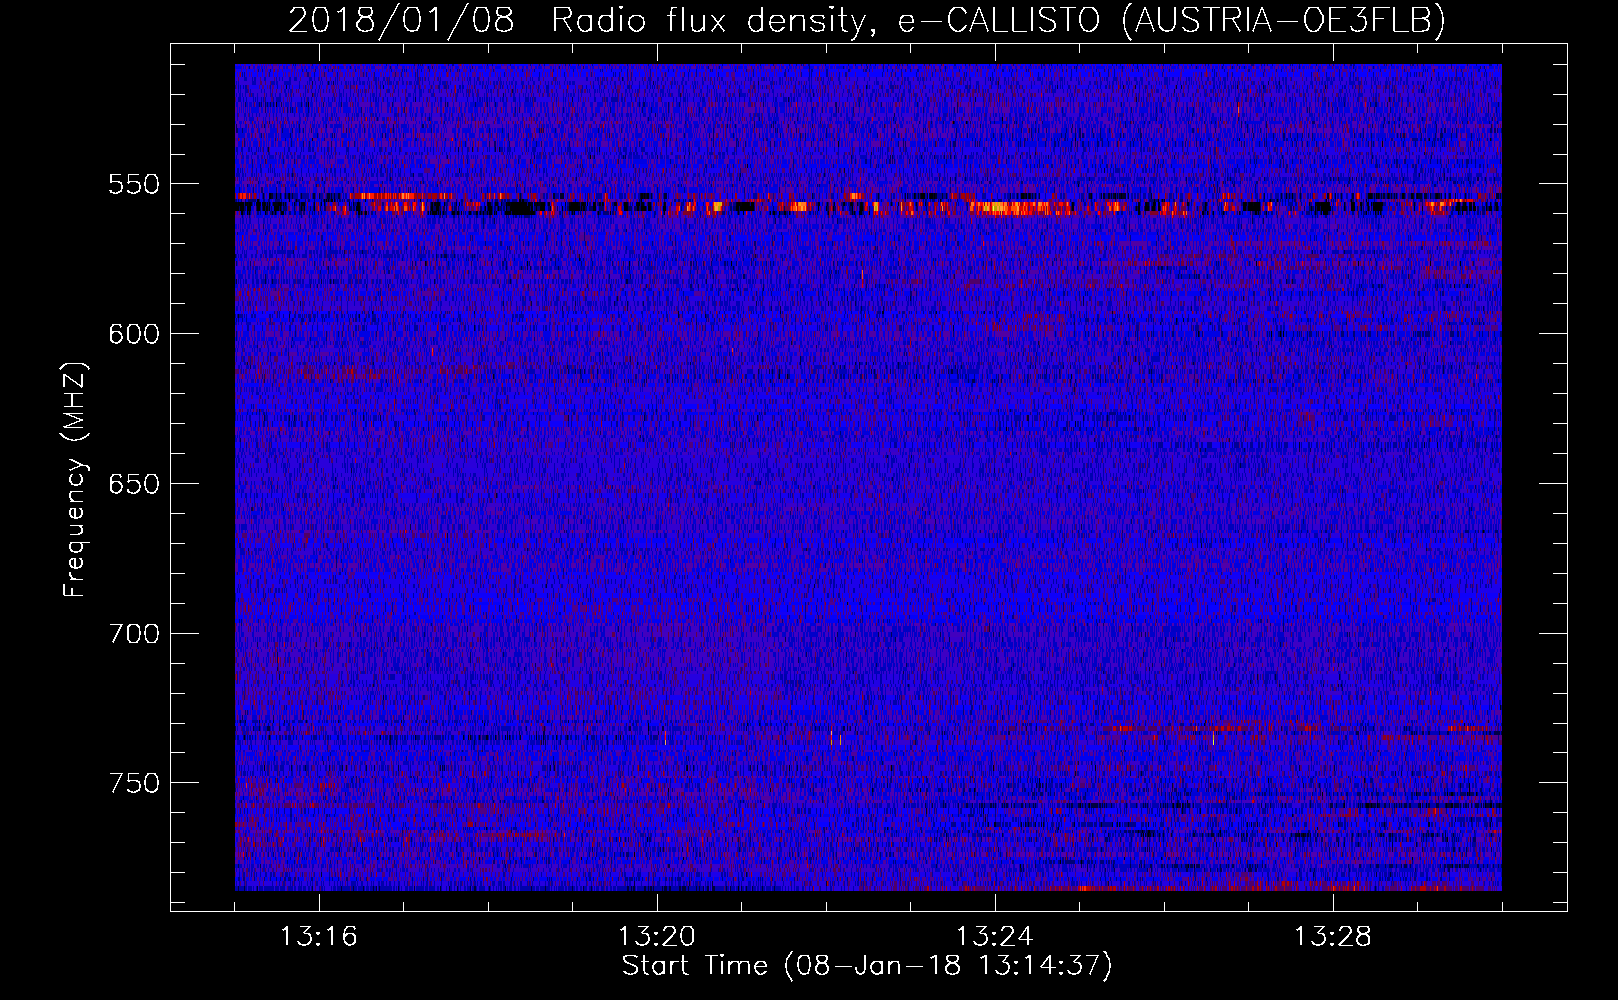
Task: Click the '13:28' time tick label
Action: point(1332,937)
